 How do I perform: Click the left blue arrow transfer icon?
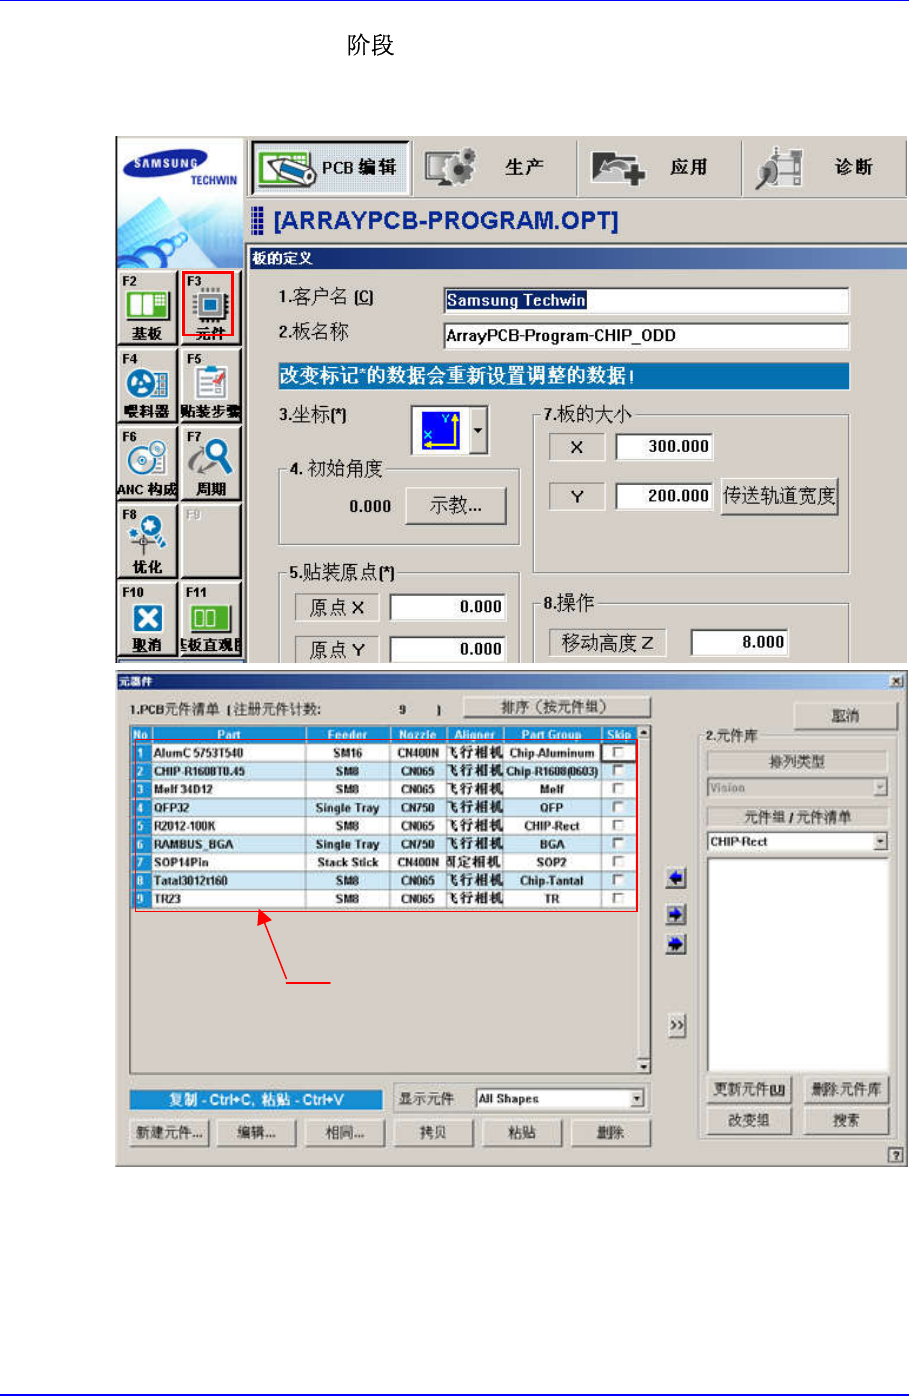pos(676,878)
